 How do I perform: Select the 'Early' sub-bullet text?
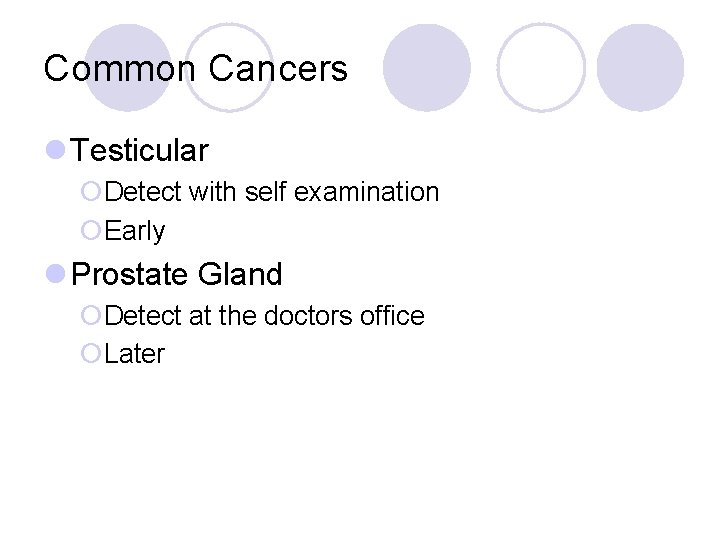click(x=134, y=231)
